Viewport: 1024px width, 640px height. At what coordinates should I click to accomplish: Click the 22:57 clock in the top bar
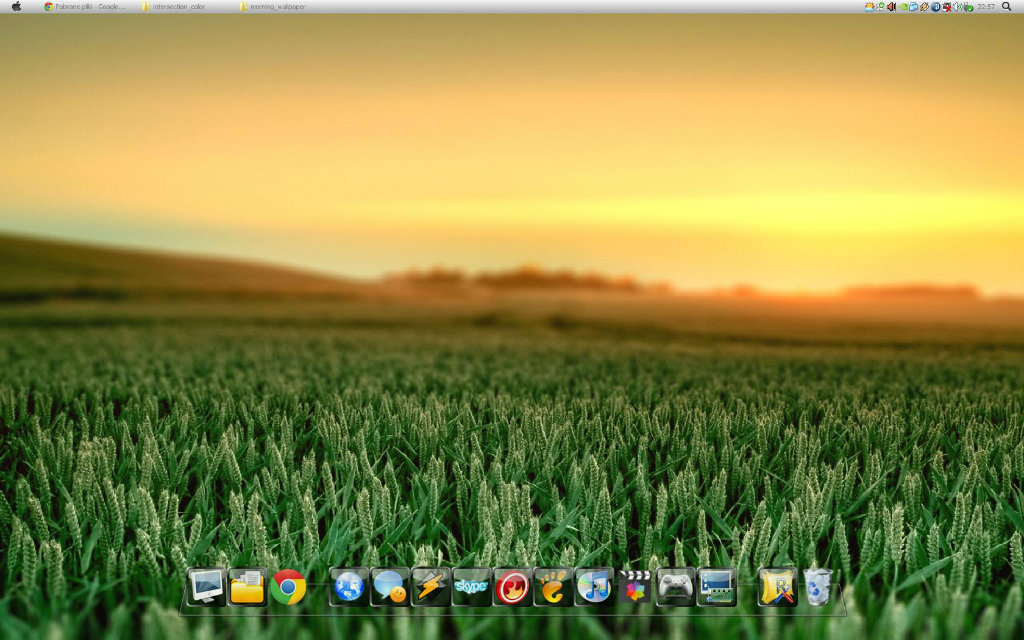click(986, 7)
